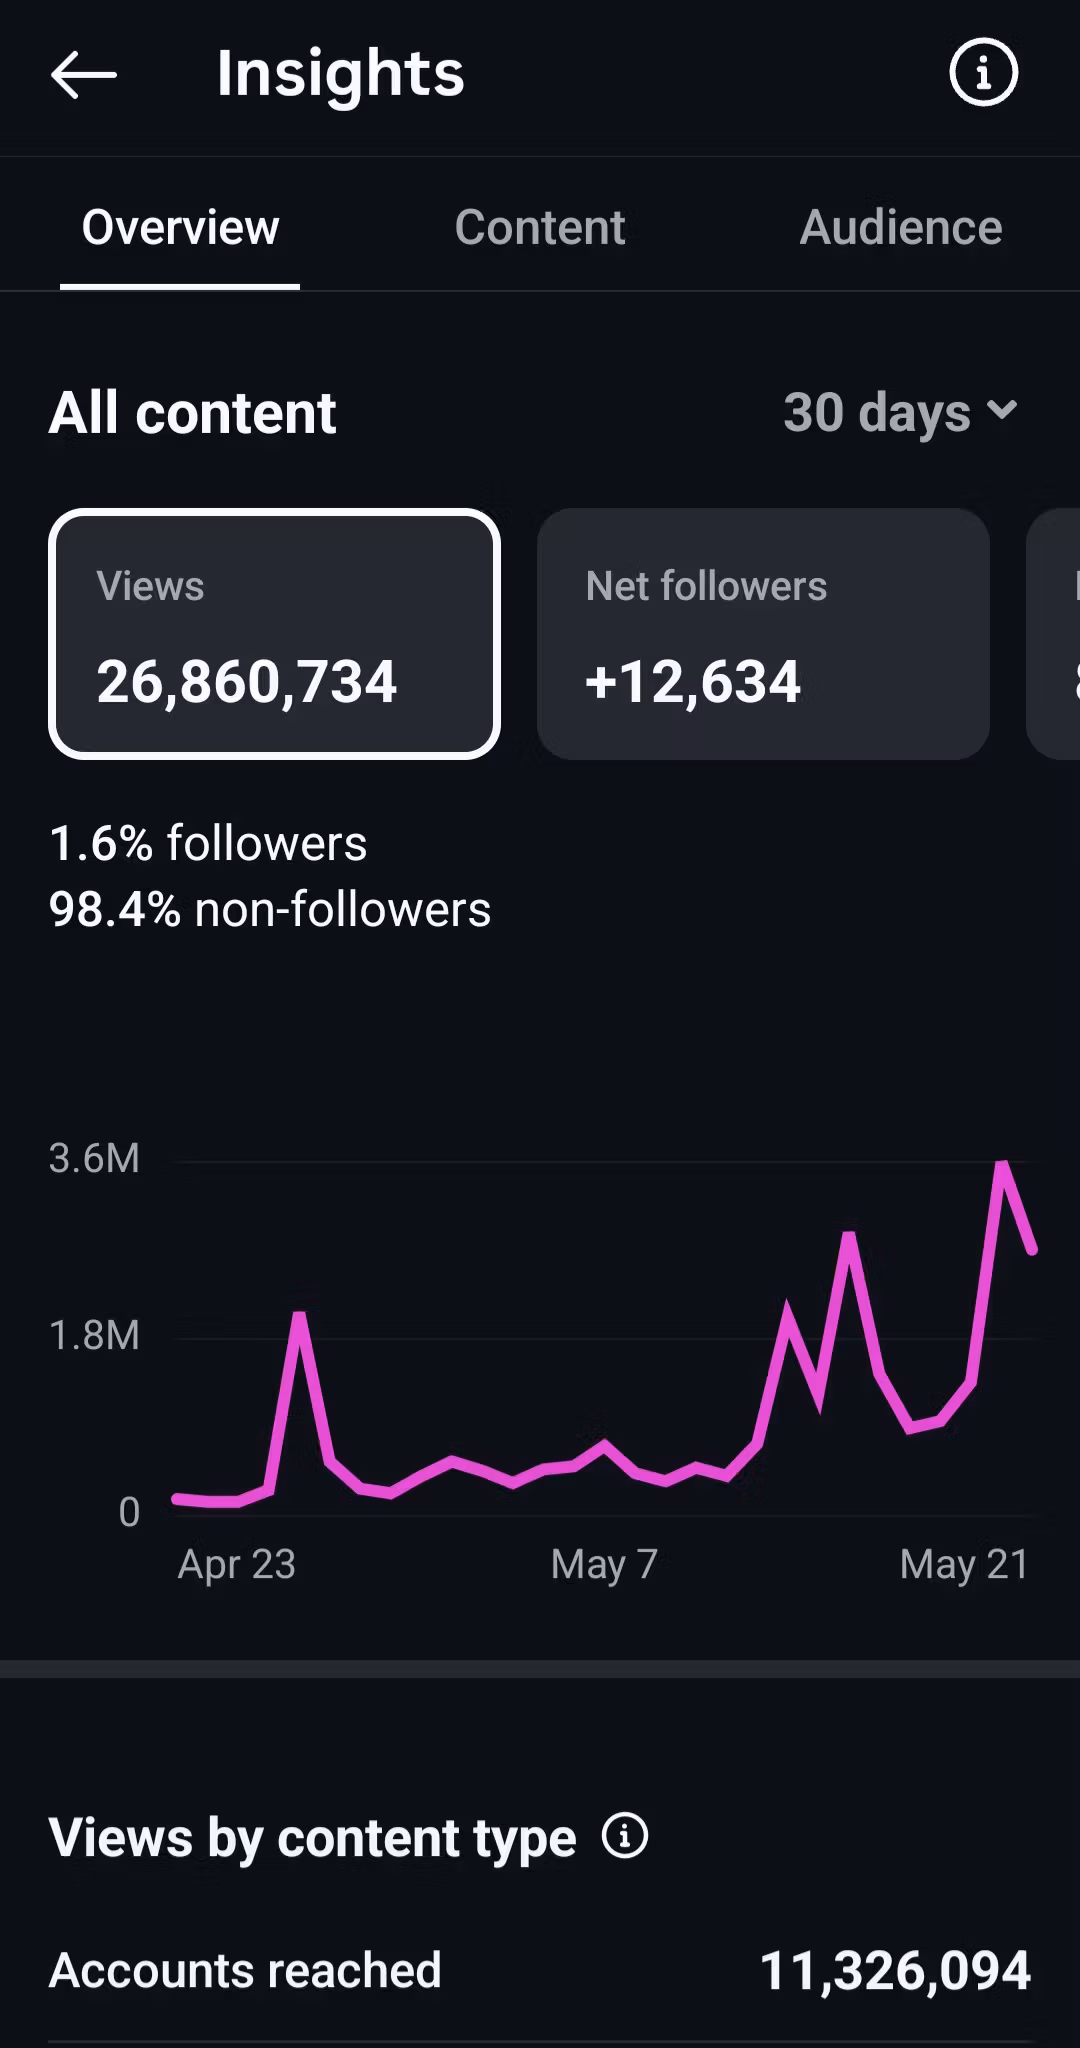Tap the 98.4% non-followers text
The image size is (1080, 2048).
[270, 909]
